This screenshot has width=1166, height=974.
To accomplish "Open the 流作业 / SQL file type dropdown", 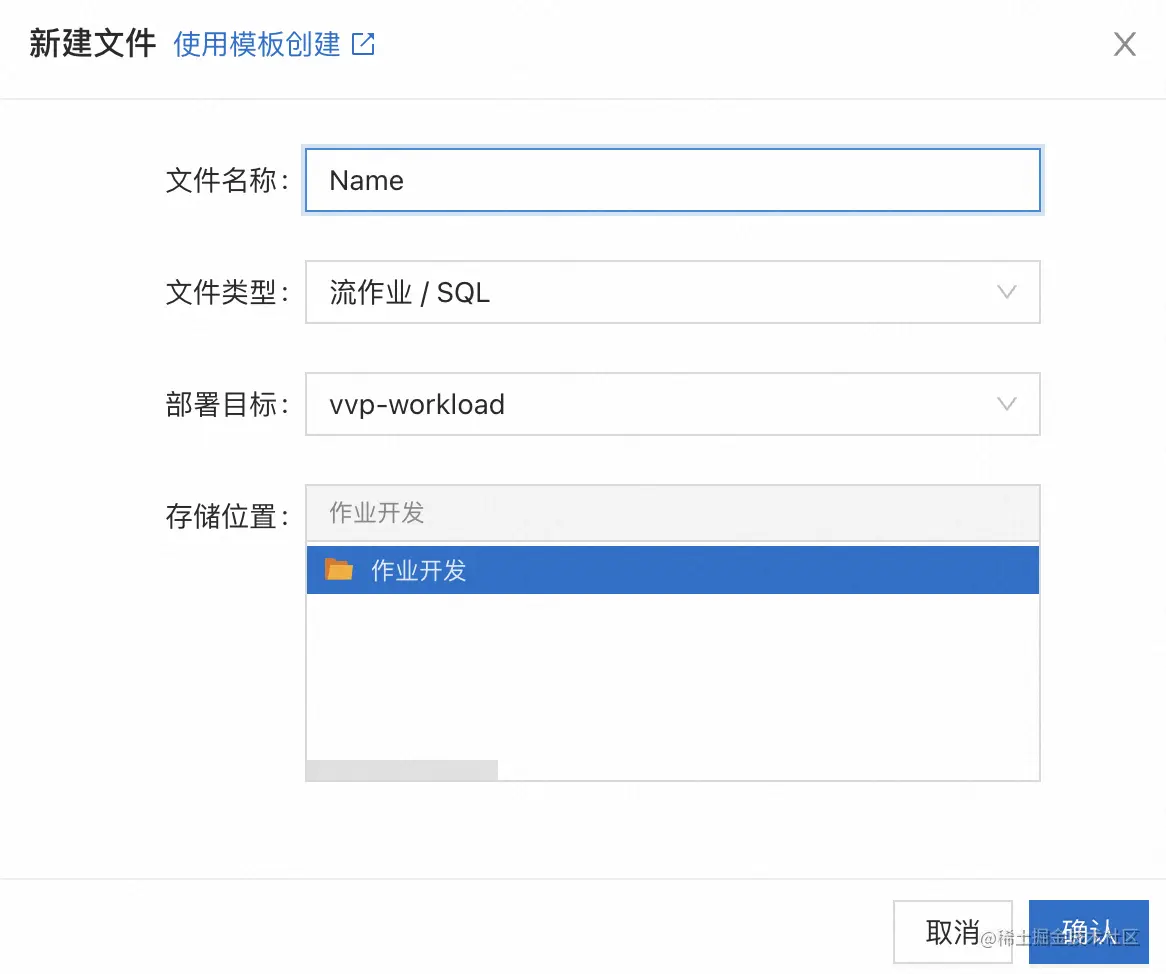I will (x=650, y=293).
